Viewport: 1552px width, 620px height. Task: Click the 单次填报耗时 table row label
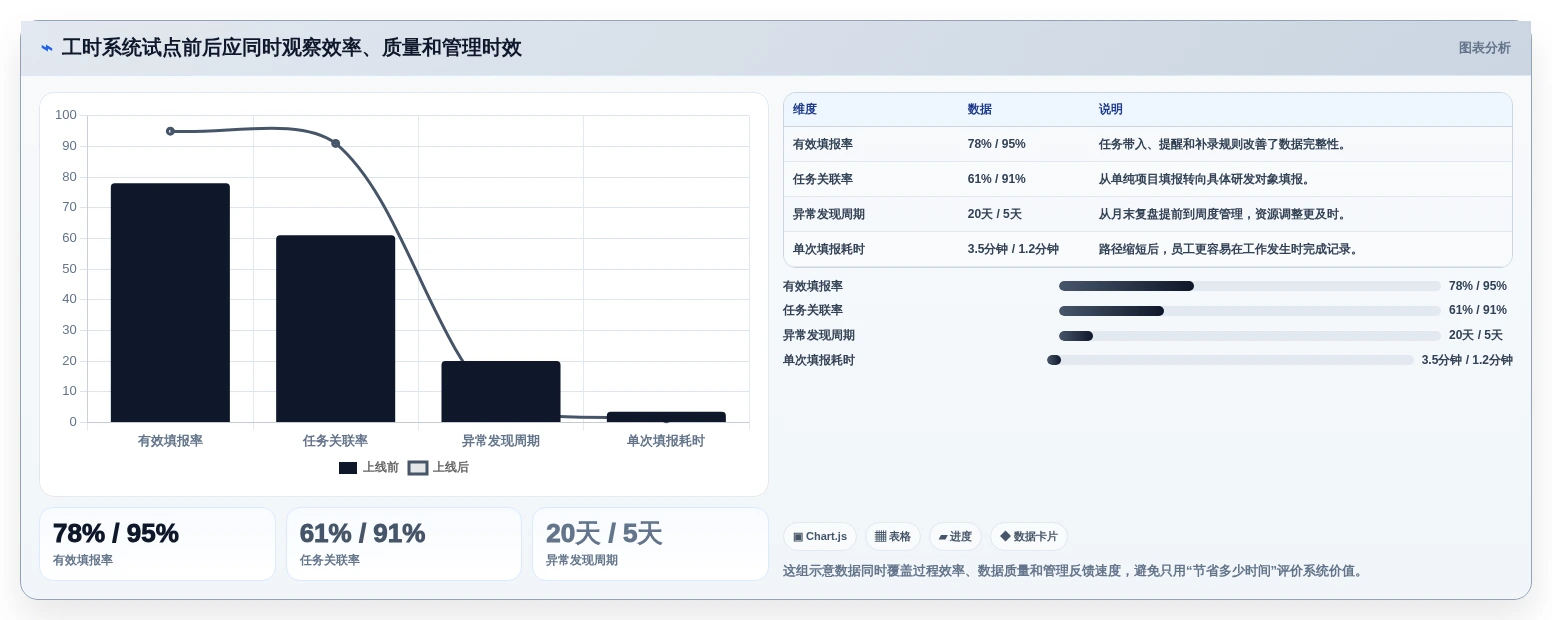pos(829,249)
